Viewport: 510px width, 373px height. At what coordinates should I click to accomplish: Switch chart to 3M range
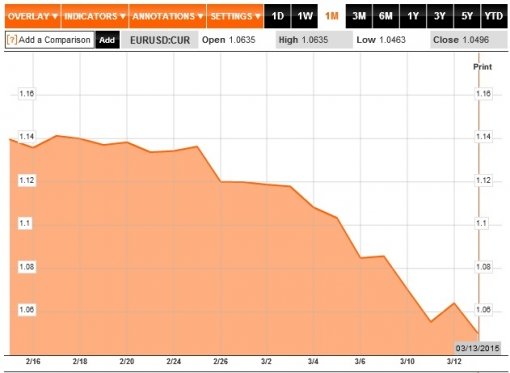click(359, 16)
